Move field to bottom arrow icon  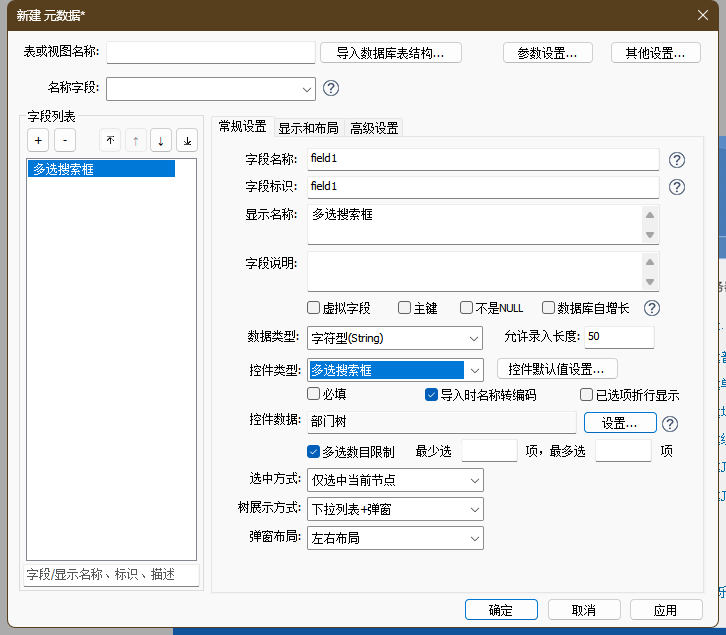coord(187,140)
